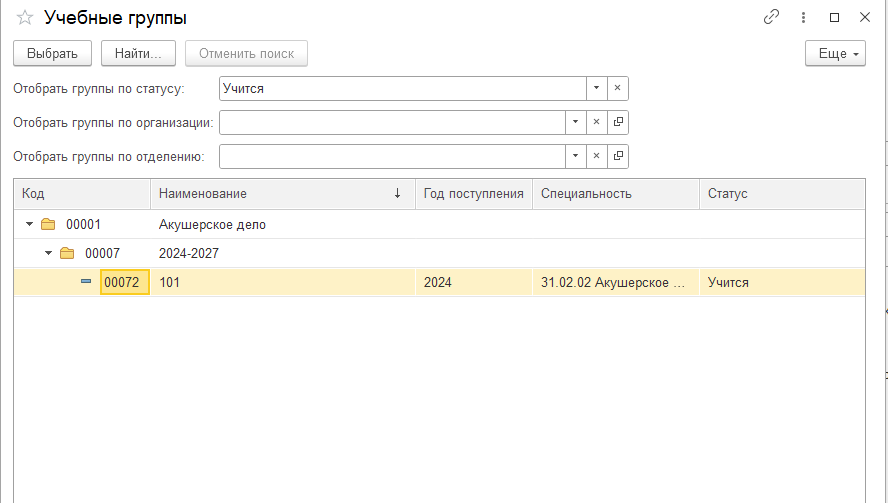
Task: Add window to favorites with star icon
Action: pyautogui.click(x=25, y=18)
